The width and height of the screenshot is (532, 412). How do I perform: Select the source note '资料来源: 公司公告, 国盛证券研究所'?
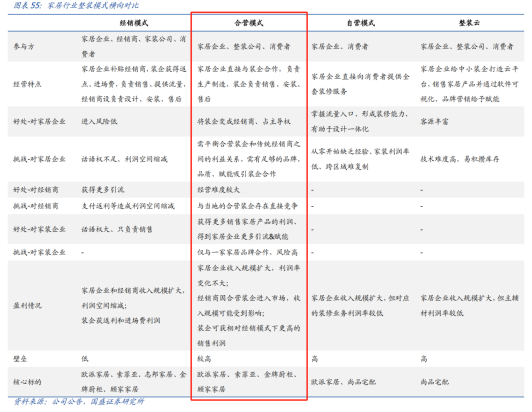point(79,402)
